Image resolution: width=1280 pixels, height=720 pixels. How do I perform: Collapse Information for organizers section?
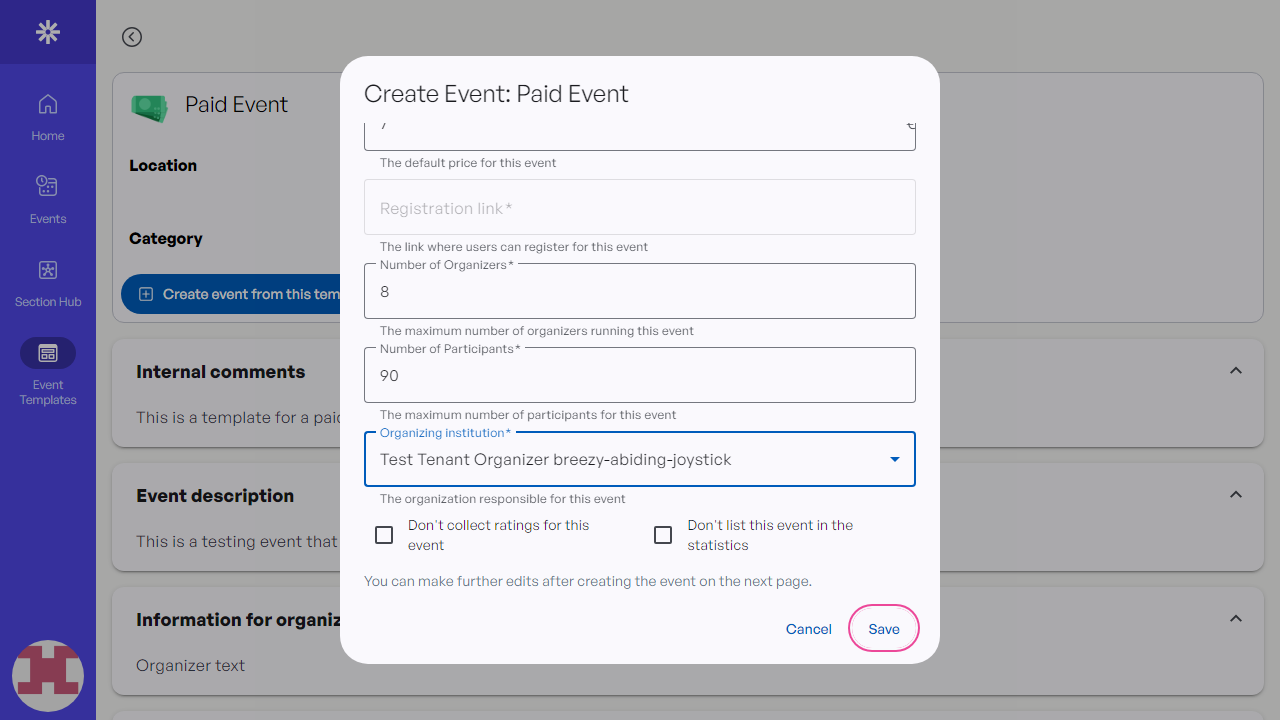click(1235, 619)
